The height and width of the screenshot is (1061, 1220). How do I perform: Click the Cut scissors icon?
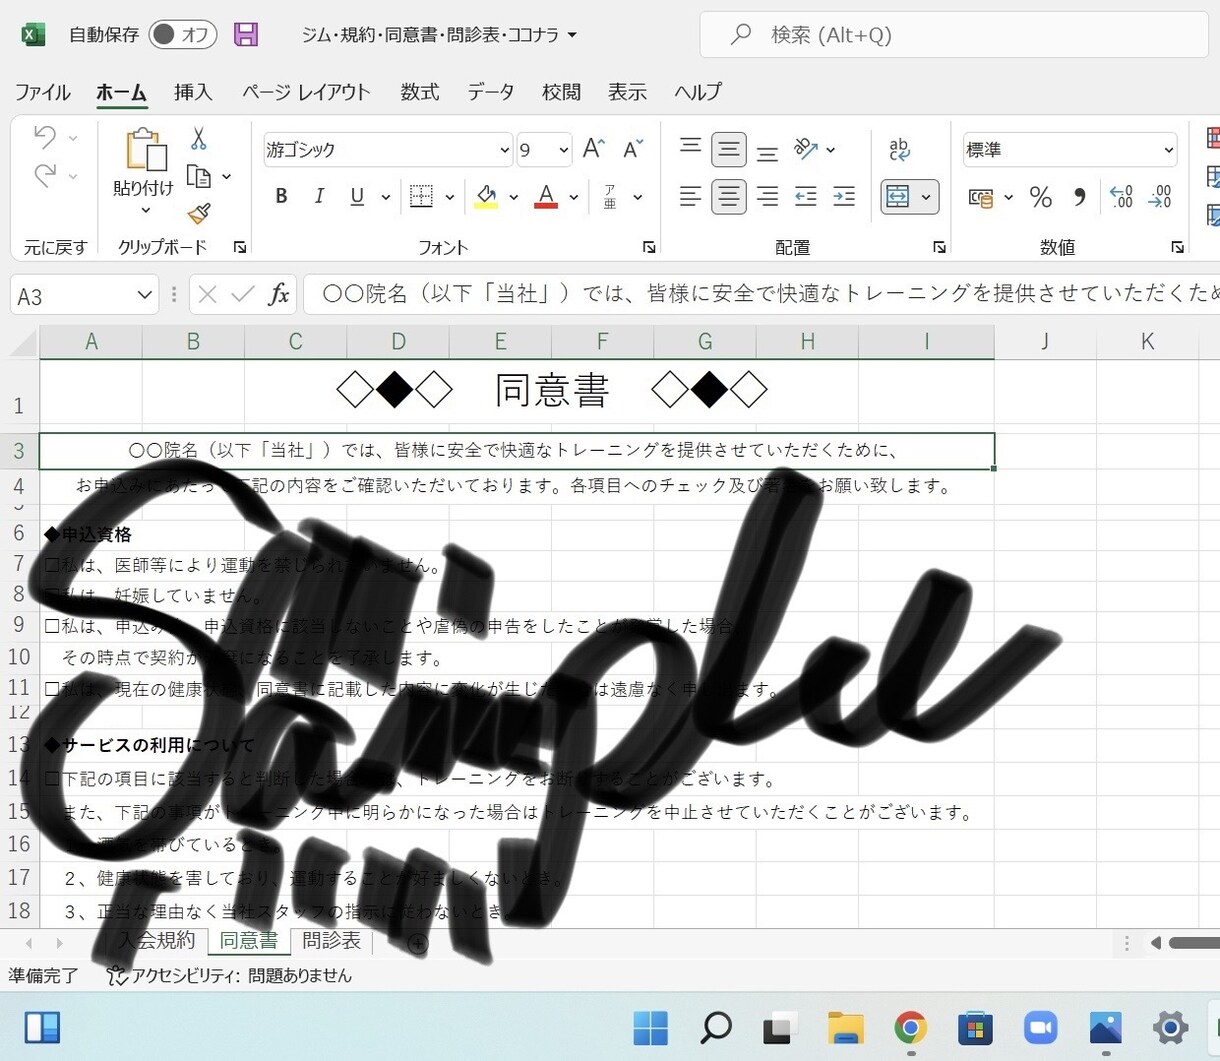pyautogui.click(x=199, y=139)
